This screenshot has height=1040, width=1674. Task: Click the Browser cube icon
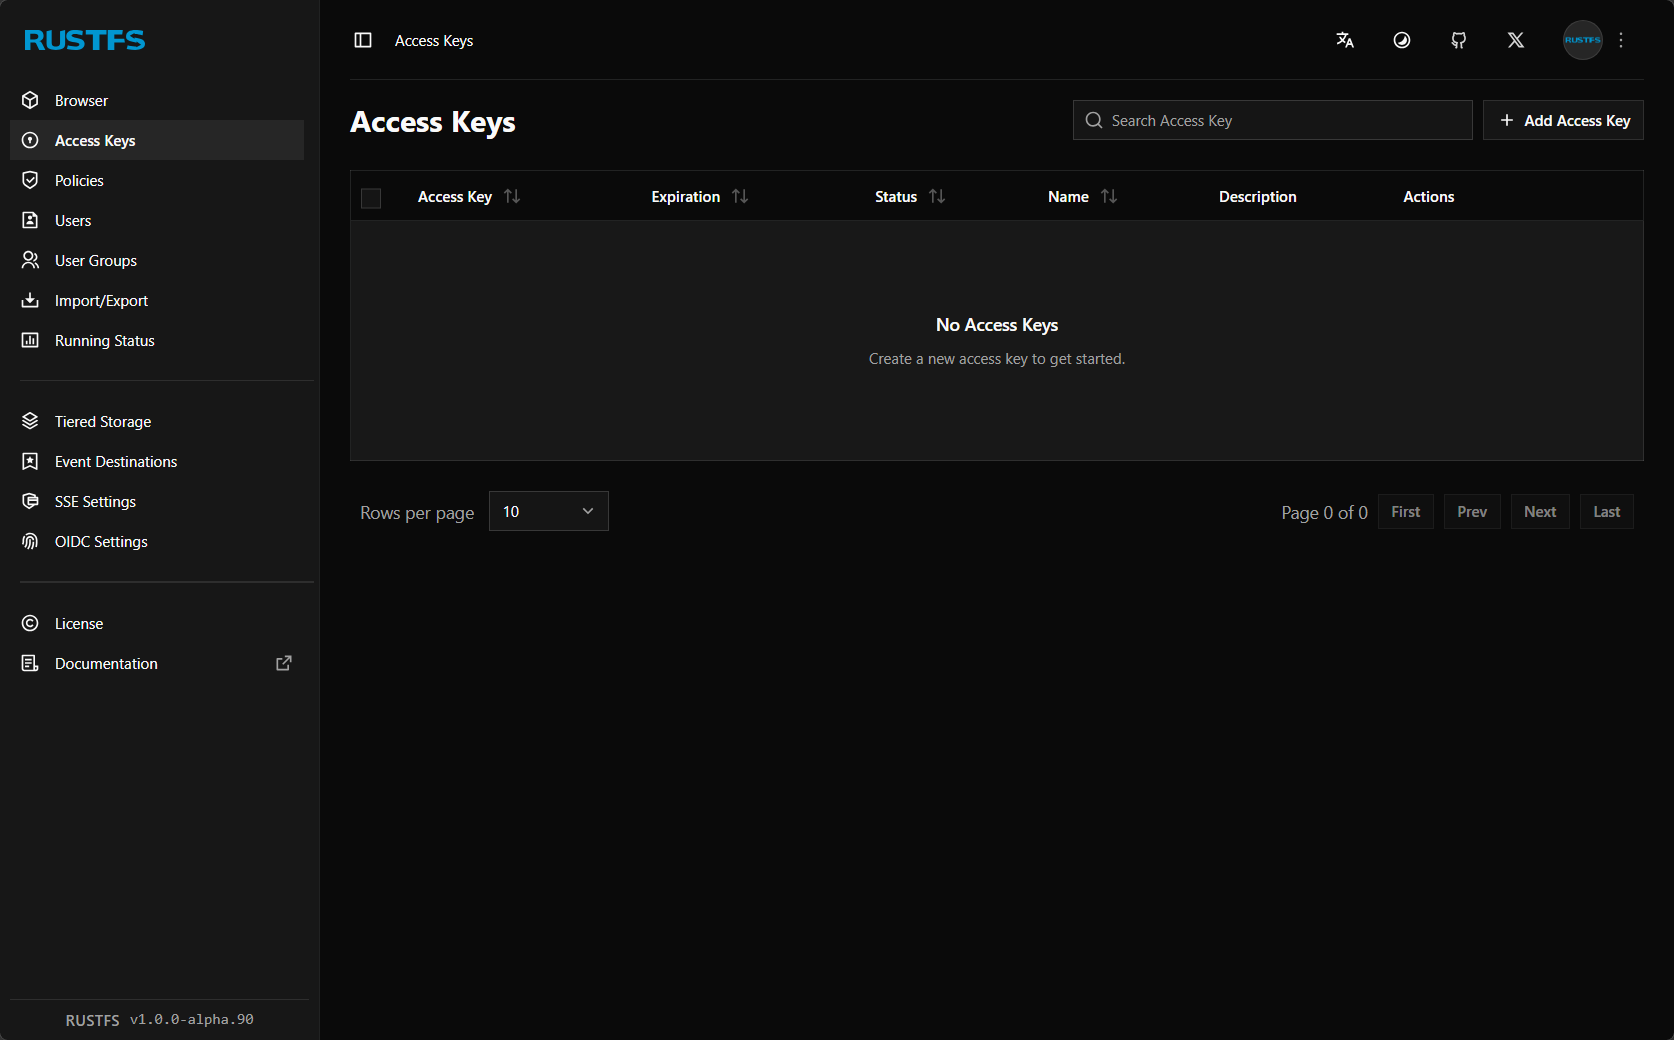pyautogui.click(x=30, y=100)
